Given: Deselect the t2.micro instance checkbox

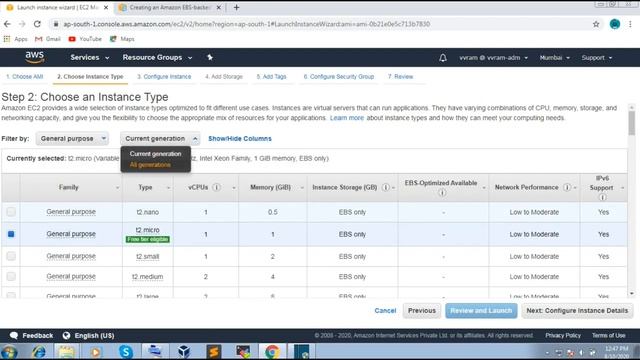Looking at the screenshot, I should point(11,234).
